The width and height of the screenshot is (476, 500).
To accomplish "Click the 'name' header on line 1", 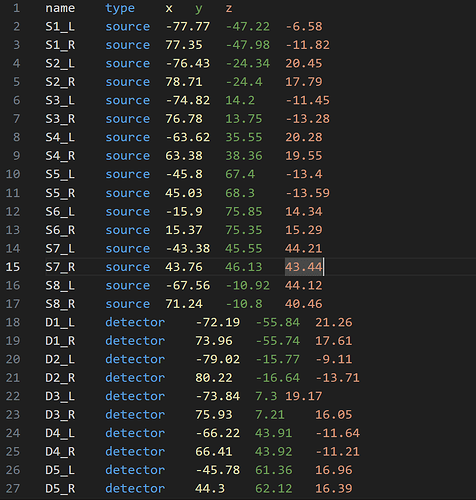I will pyautogui.click(x=60, y=8).
